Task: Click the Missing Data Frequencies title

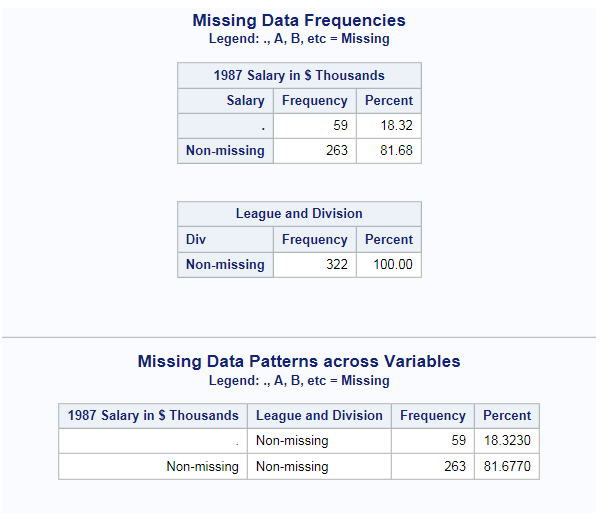Action: [x=299, y=20]
